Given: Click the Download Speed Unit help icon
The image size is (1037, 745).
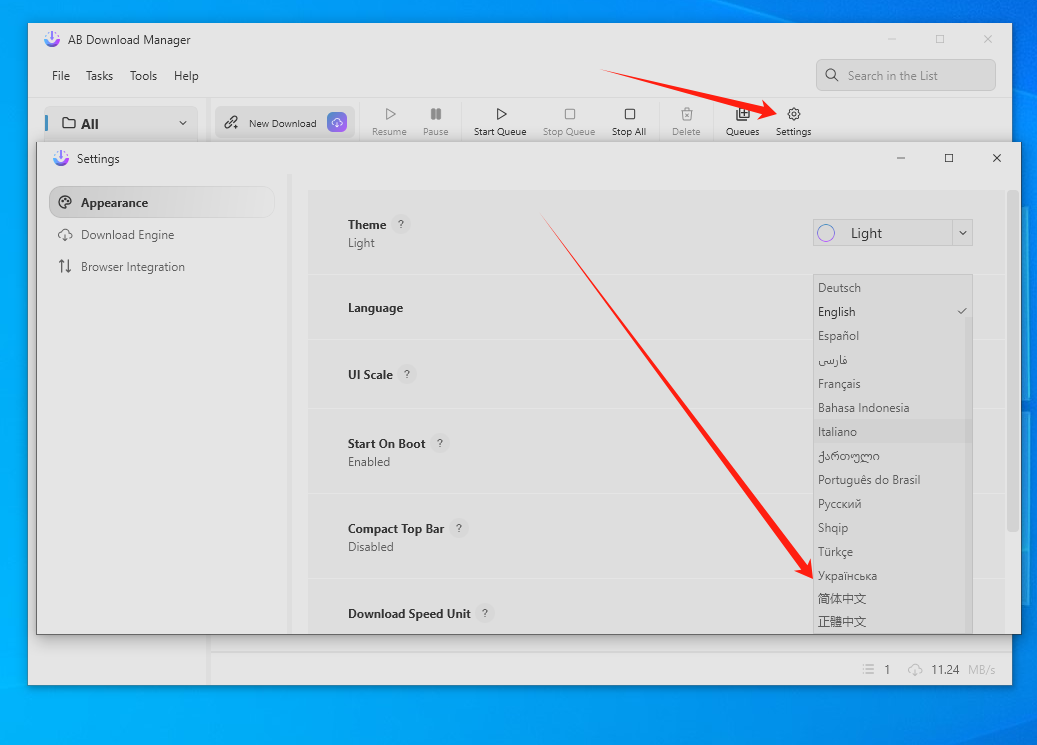Looking at the screenshot, I should coord(485,613).
